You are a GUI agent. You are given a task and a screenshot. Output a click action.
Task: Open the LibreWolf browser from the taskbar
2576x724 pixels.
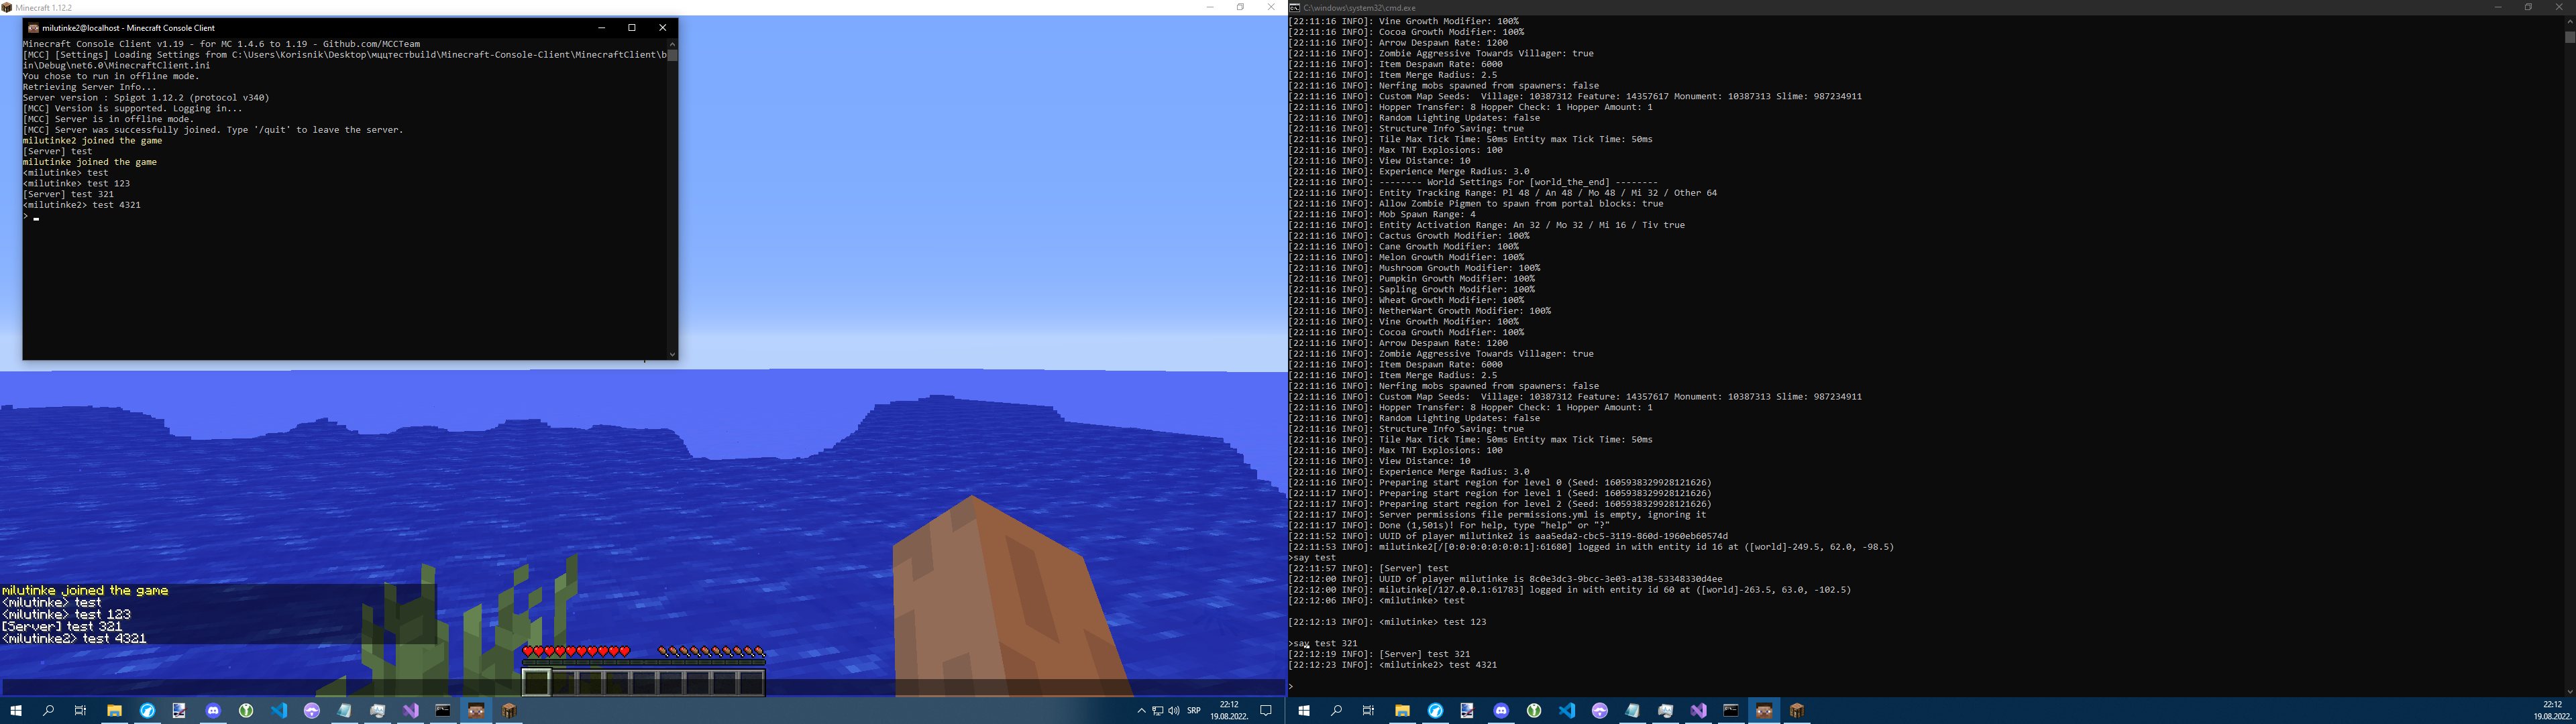[x=146, y=711]
